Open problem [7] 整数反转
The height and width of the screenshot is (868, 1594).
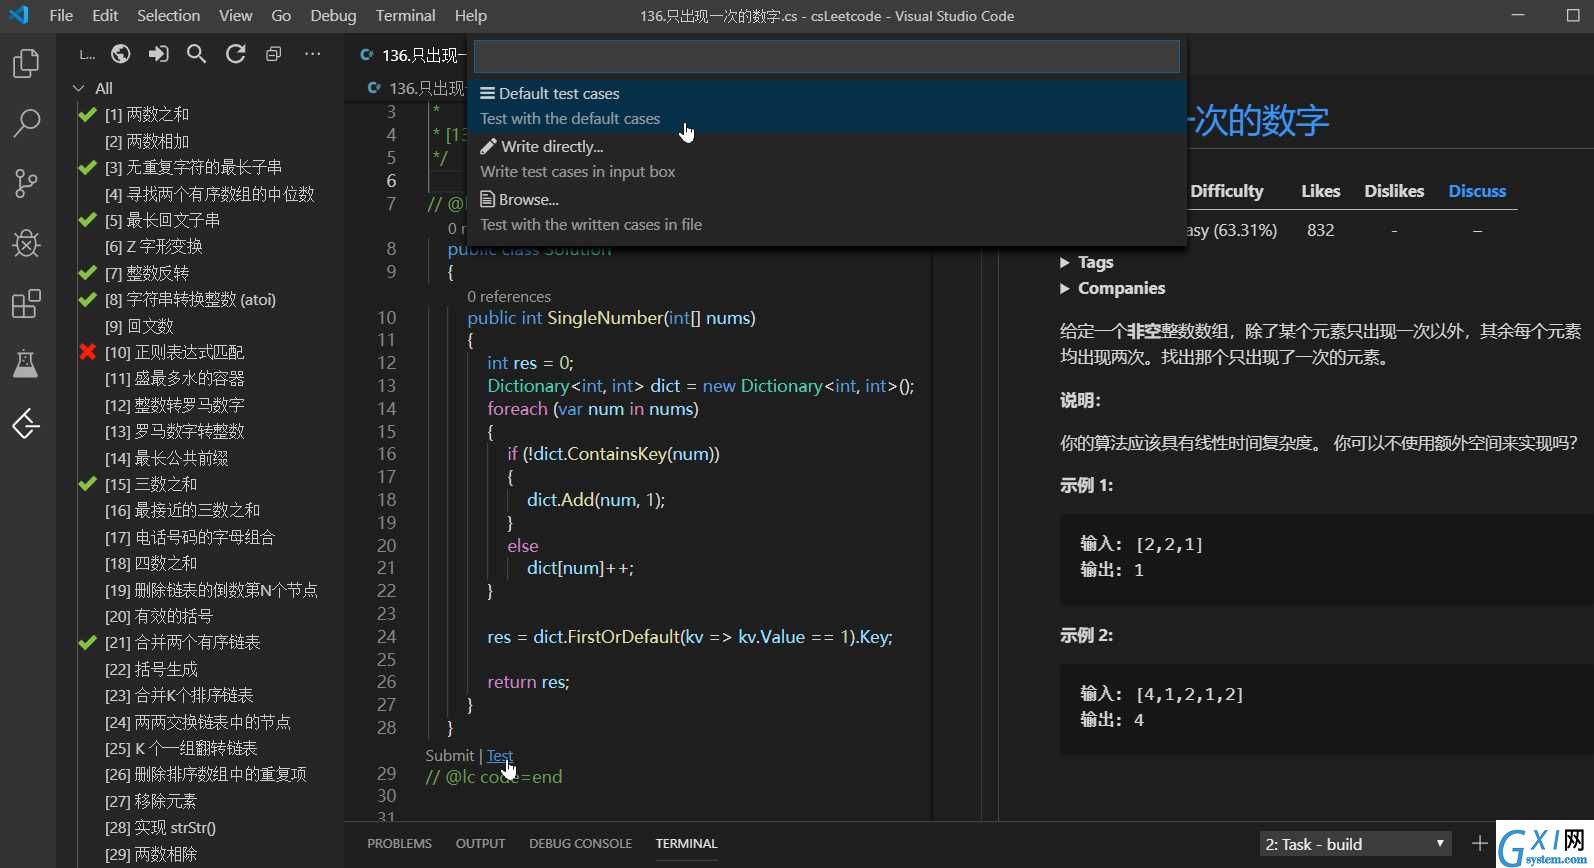tap(147, 273)
